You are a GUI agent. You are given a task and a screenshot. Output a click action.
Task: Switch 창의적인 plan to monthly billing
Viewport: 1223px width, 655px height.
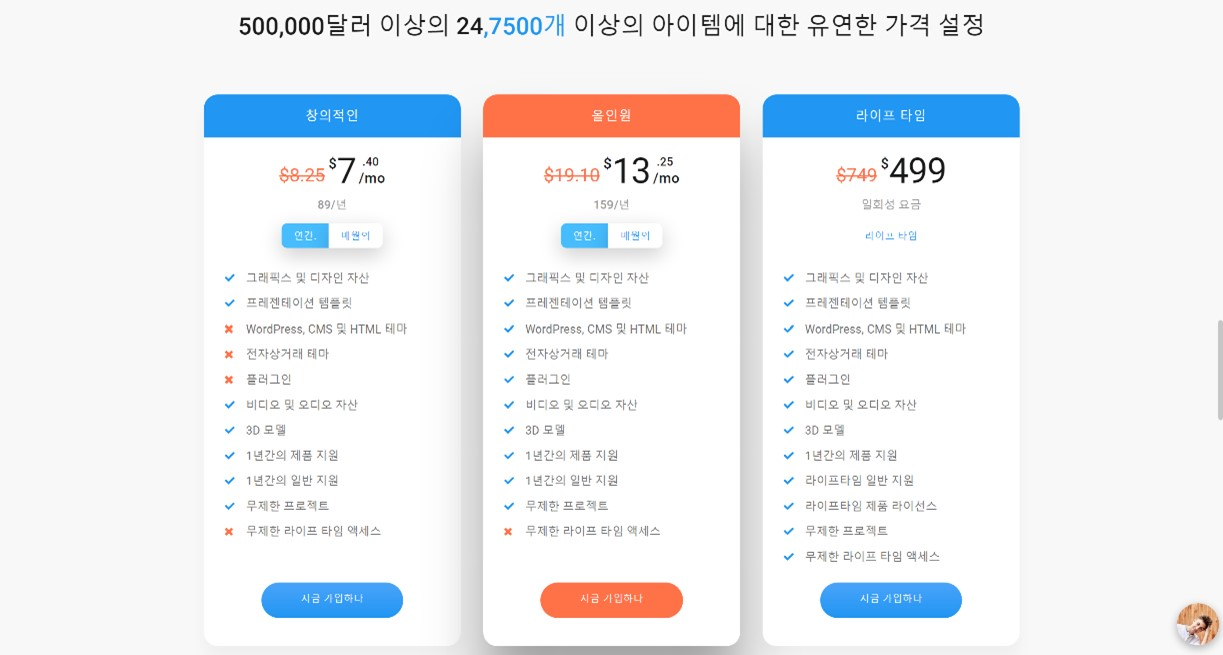point(355,236)
